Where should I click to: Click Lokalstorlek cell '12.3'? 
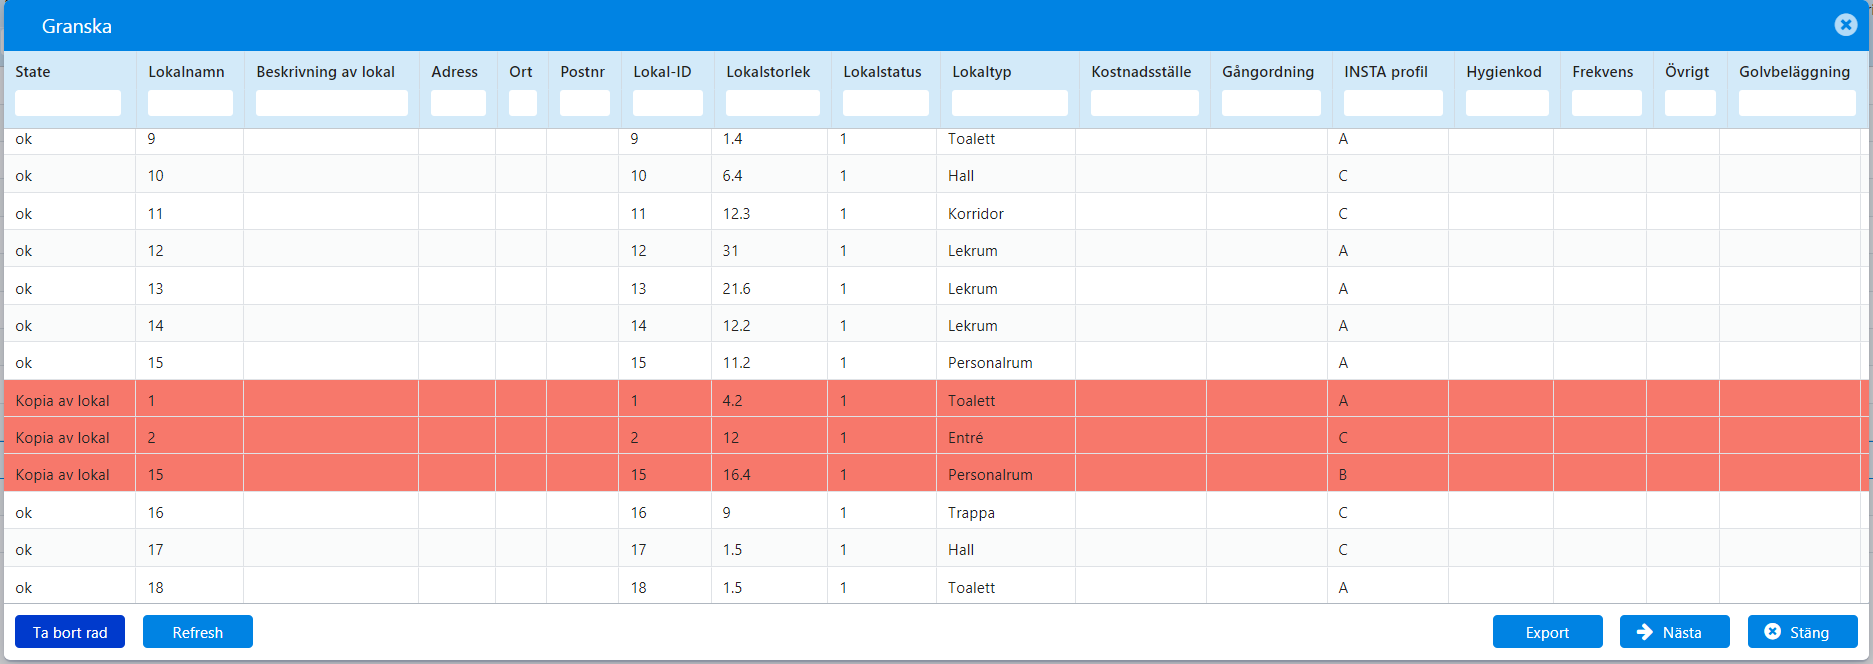736,214
